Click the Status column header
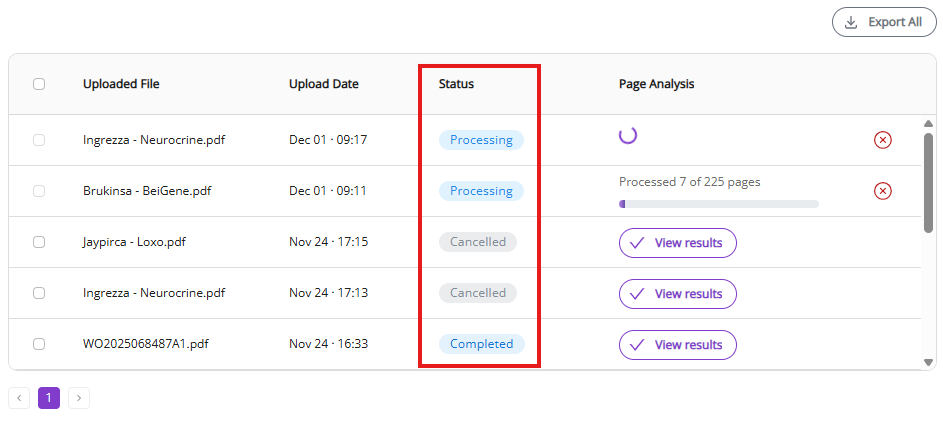Image resolution: width=943 pixels, height=422 pixels. tap(456, 84)
